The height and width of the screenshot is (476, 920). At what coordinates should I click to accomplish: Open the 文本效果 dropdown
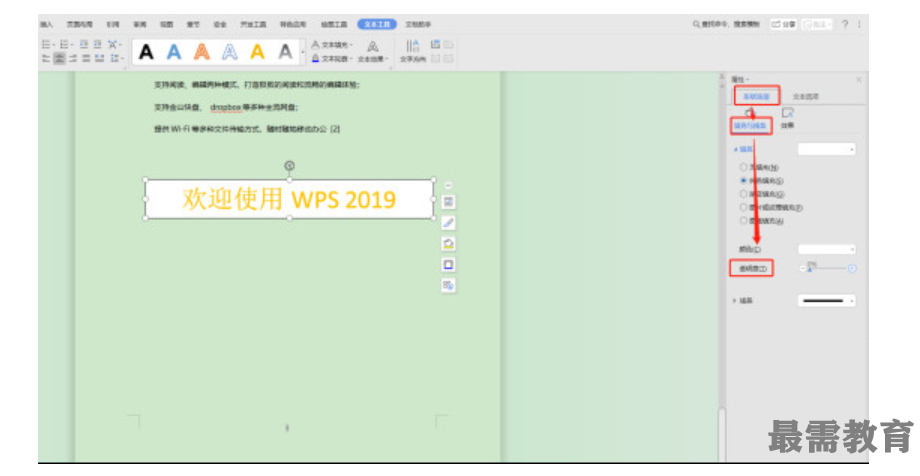pos(373,52)
